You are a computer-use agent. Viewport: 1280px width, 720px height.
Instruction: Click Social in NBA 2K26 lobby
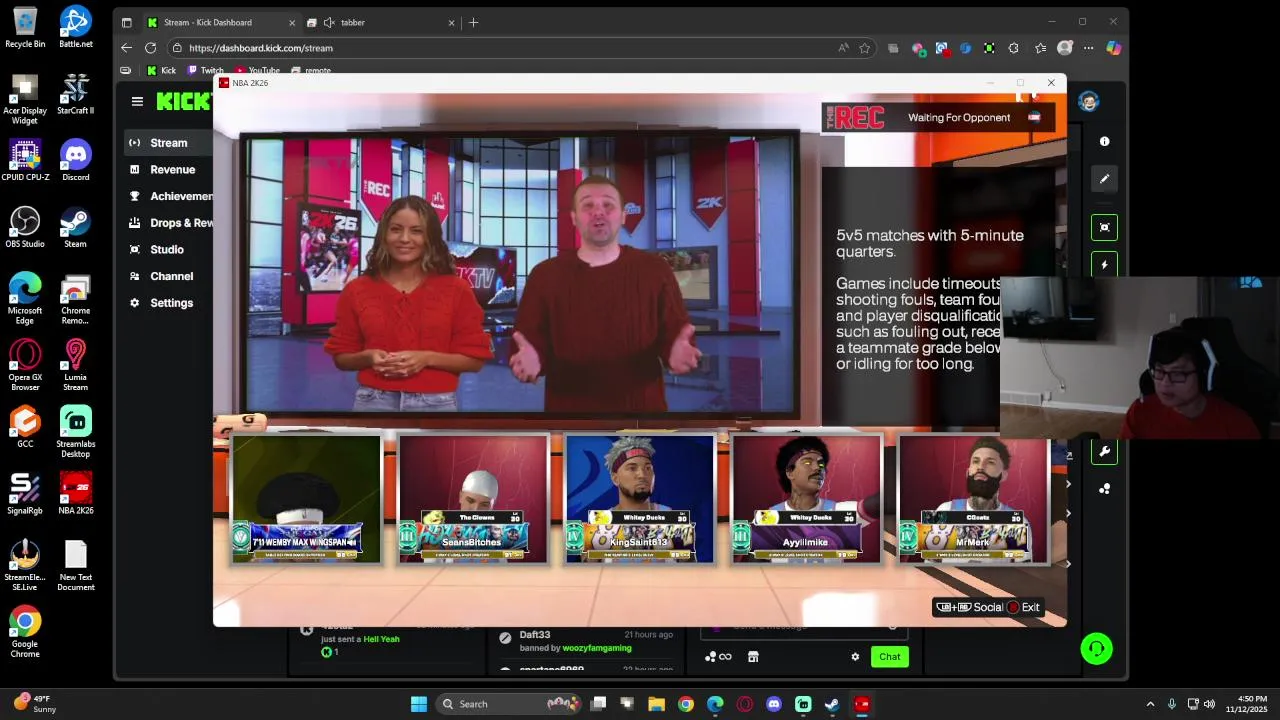pos(970,607)
